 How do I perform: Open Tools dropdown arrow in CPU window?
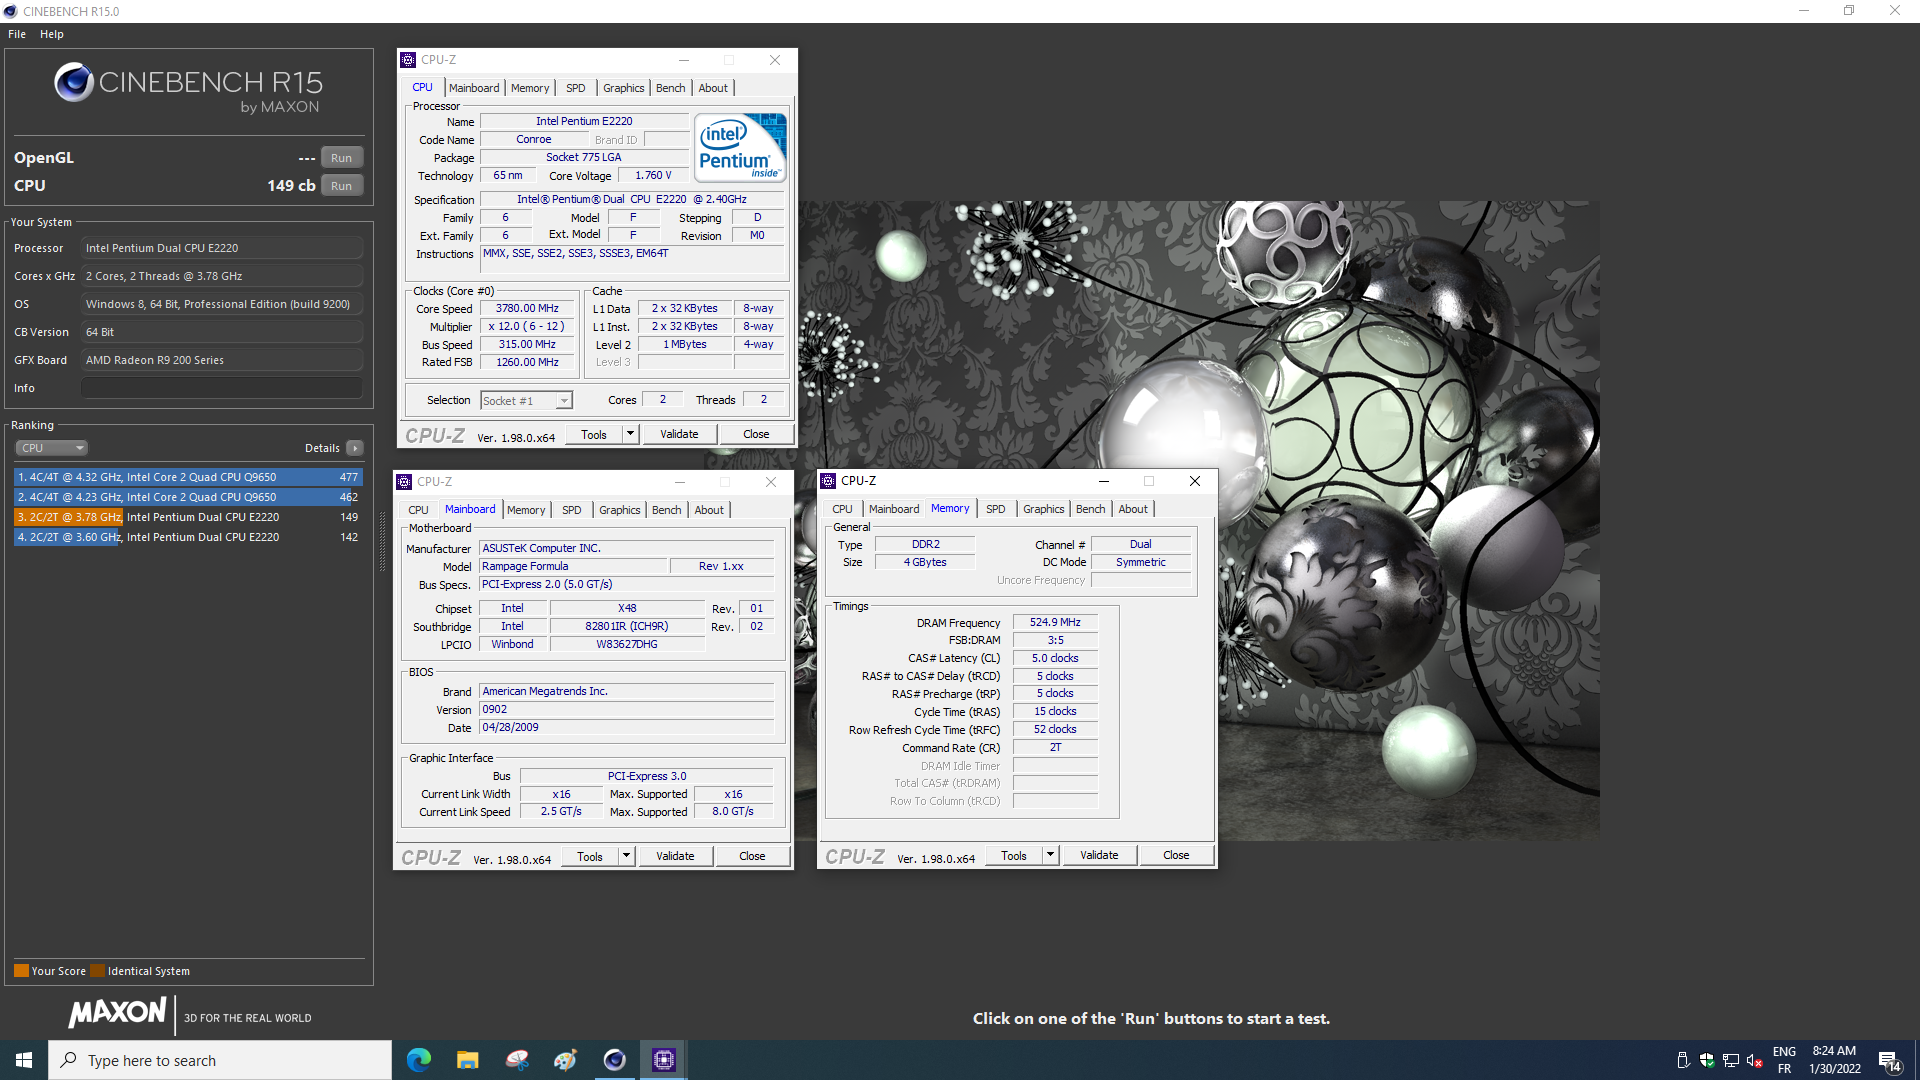click(x=630, y=434)
